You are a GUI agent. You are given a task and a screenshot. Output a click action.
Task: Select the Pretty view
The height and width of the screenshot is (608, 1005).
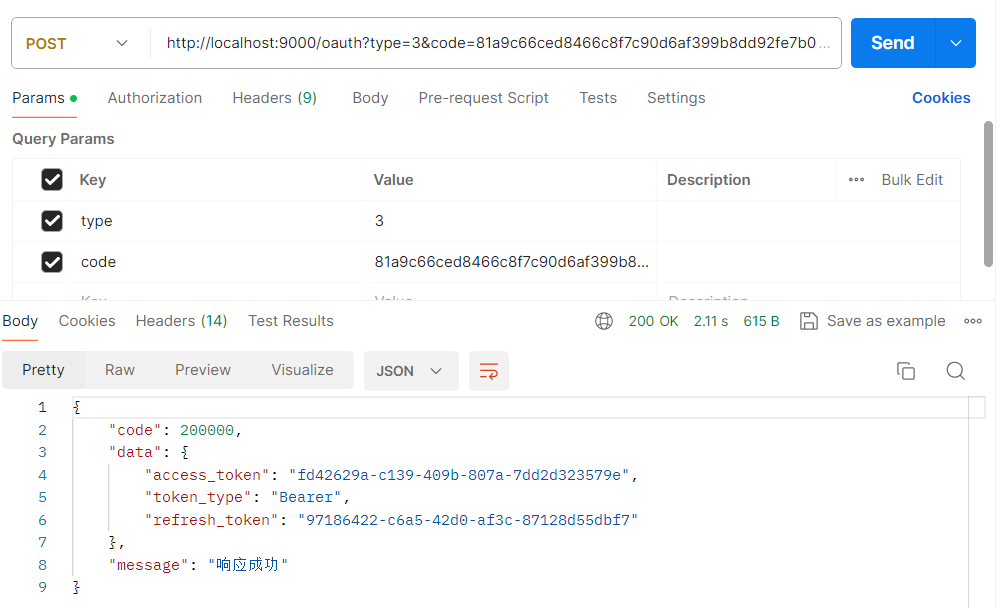click(43, 370)
